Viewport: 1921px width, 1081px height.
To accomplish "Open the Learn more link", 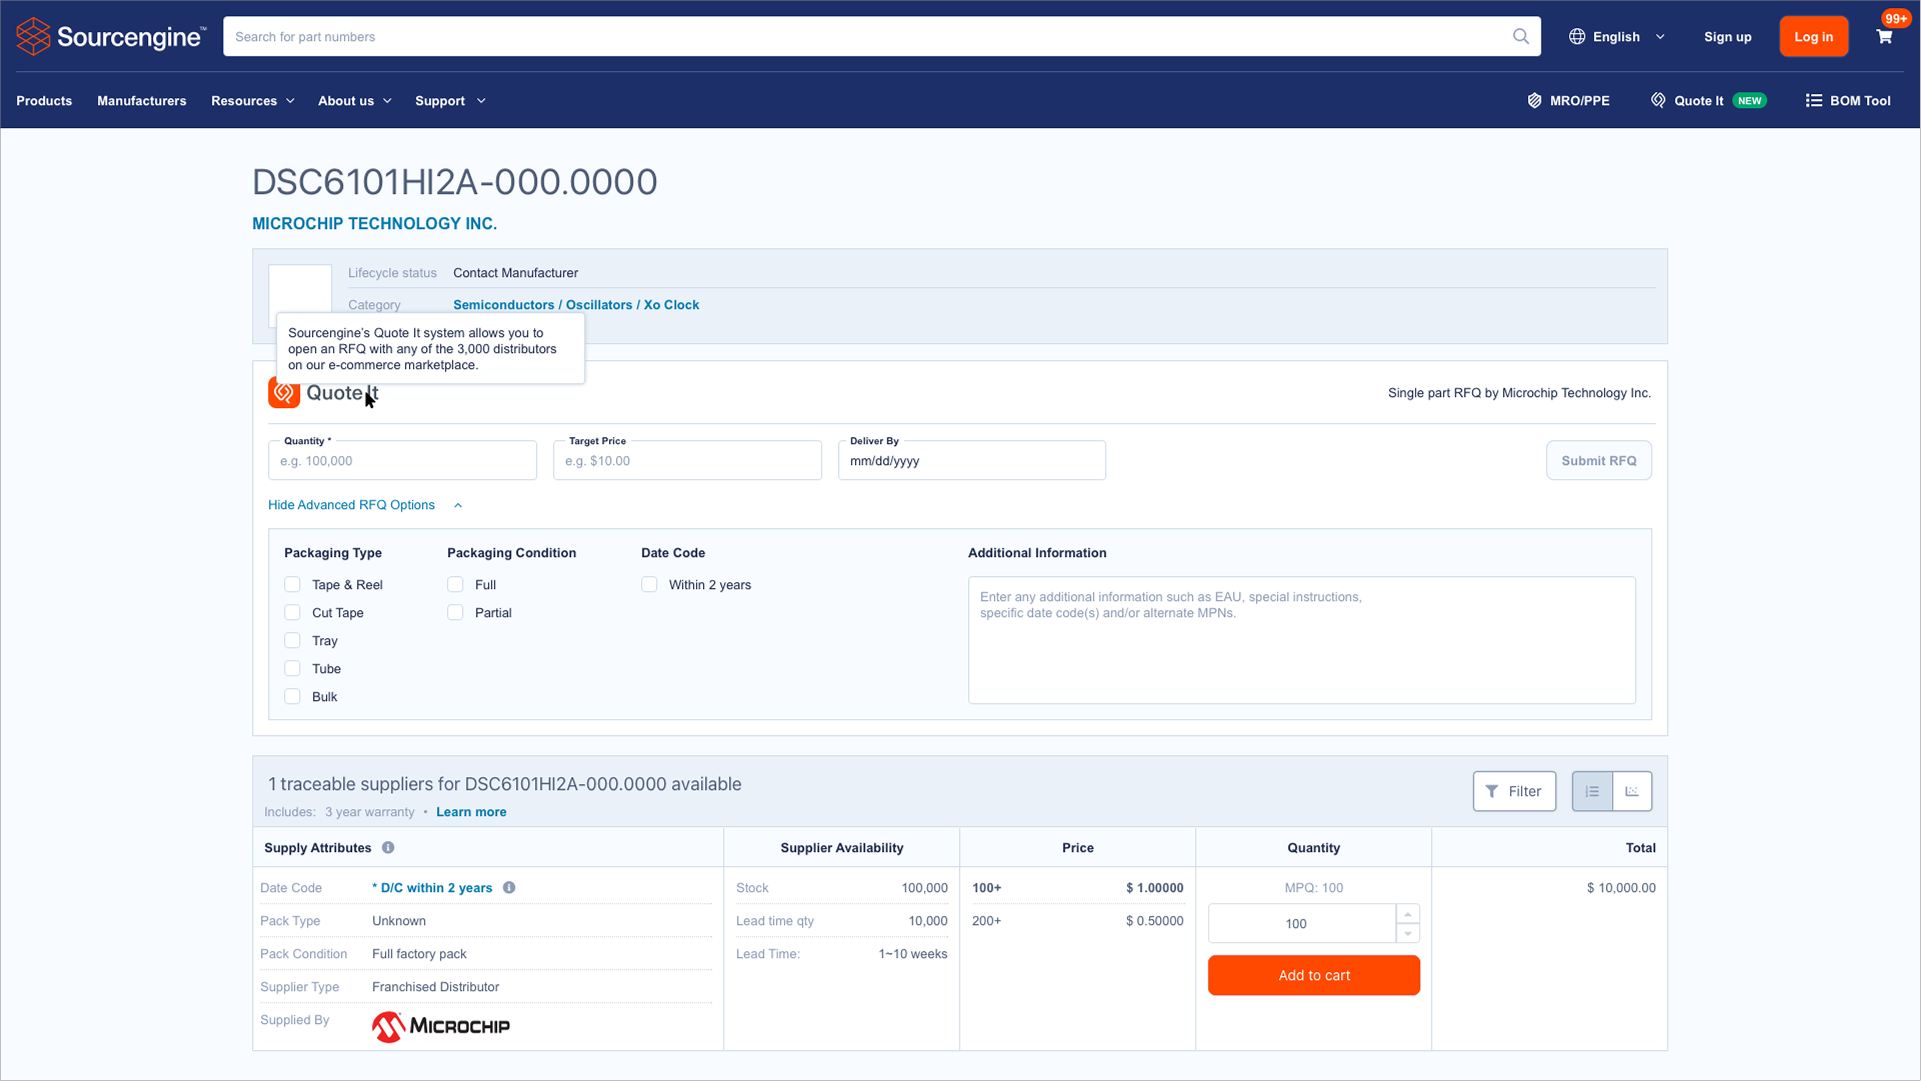I will [471, 812].
